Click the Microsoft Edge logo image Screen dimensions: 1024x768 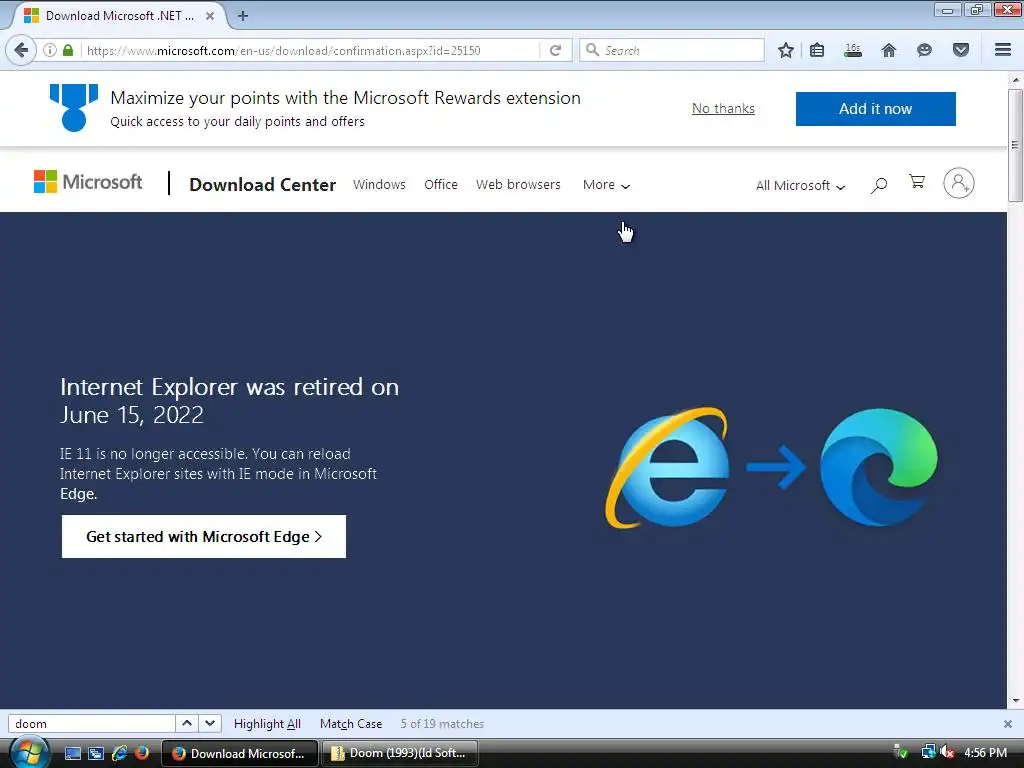[x=879, y=468]
